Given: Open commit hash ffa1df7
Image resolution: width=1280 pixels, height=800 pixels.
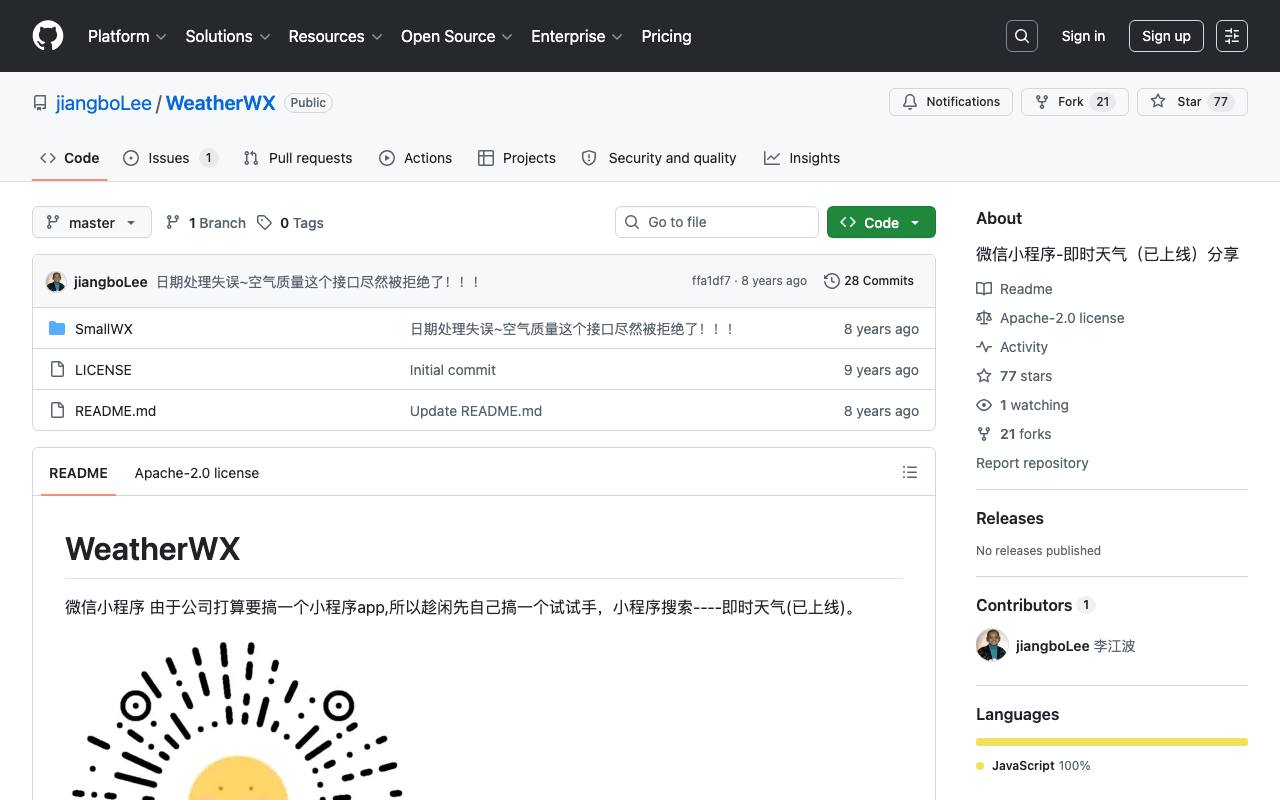Looking at the screenshot, I should pyautogui.click(x=711, y=281).
